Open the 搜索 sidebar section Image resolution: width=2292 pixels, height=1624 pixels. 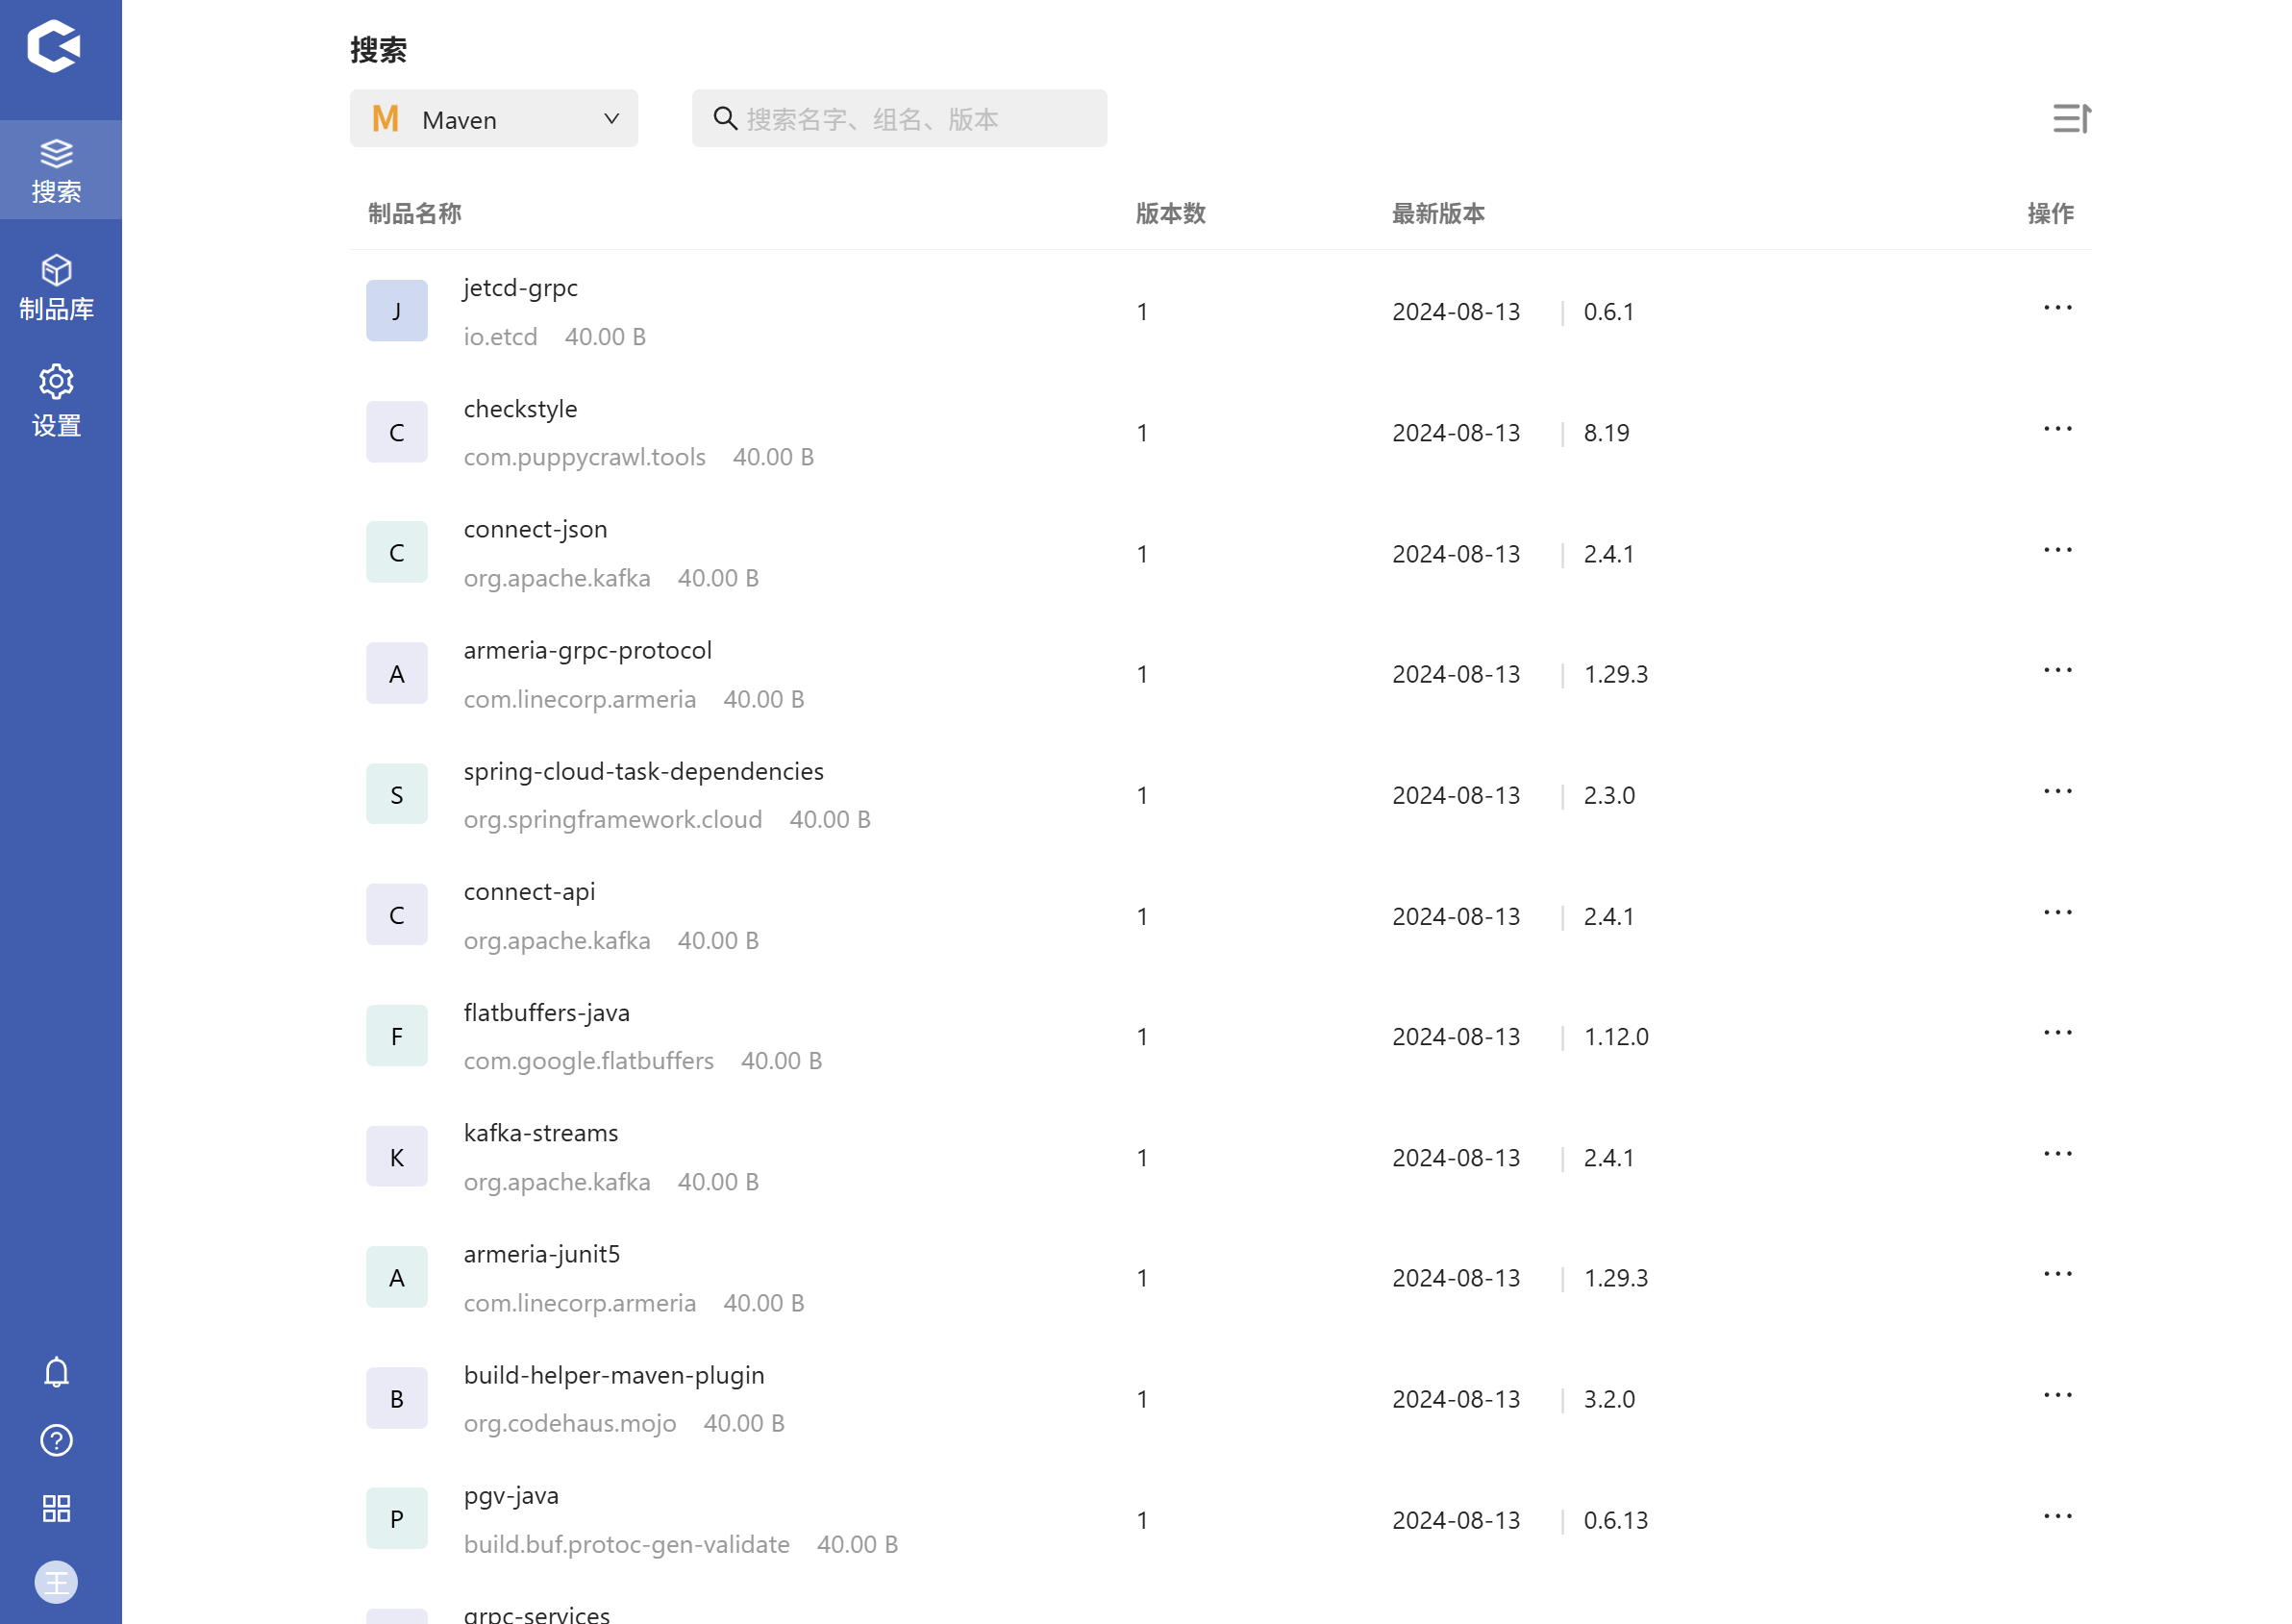[x=57, y=171]
